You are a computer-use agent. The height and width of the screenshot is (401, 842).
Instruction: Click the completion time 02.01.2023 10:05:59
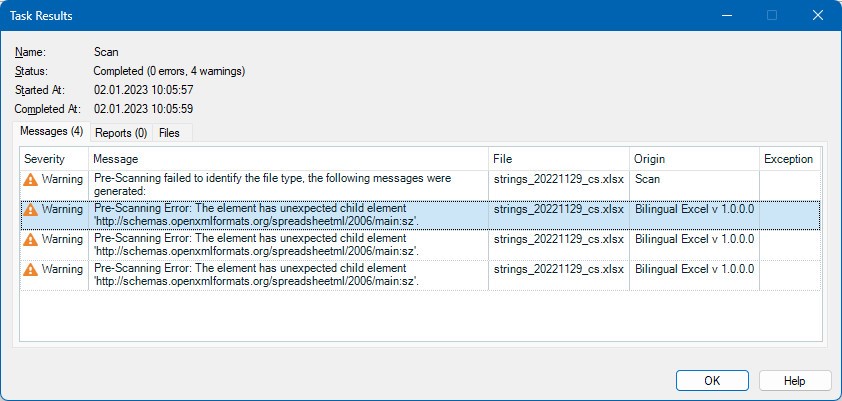tap(143, 109)
